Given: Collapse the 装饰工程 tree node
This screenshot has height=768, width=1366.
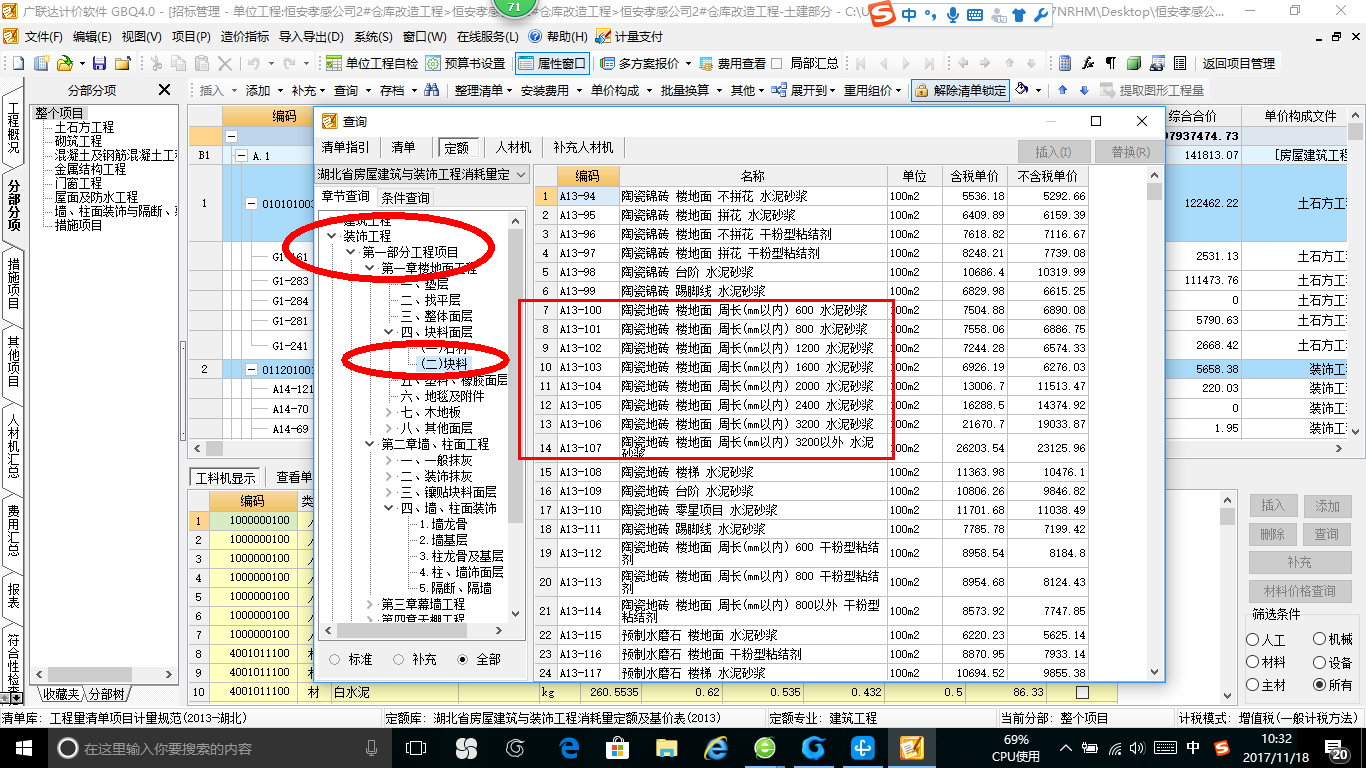Looking at the screenshot, I should [332, 236].
